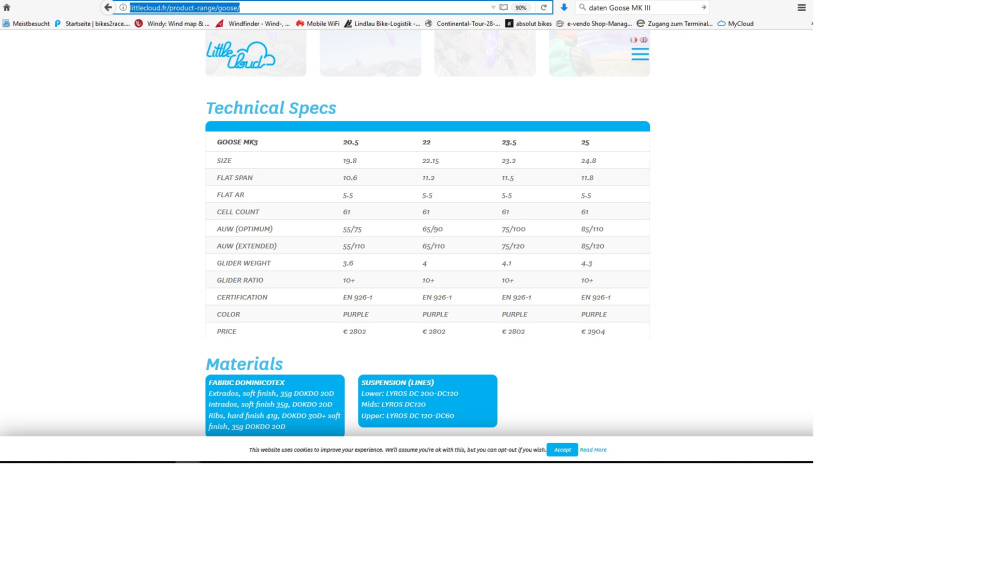Click the FABRIC DOMINICOTEX card title
1000x563 pixels.
click(246, 383)
